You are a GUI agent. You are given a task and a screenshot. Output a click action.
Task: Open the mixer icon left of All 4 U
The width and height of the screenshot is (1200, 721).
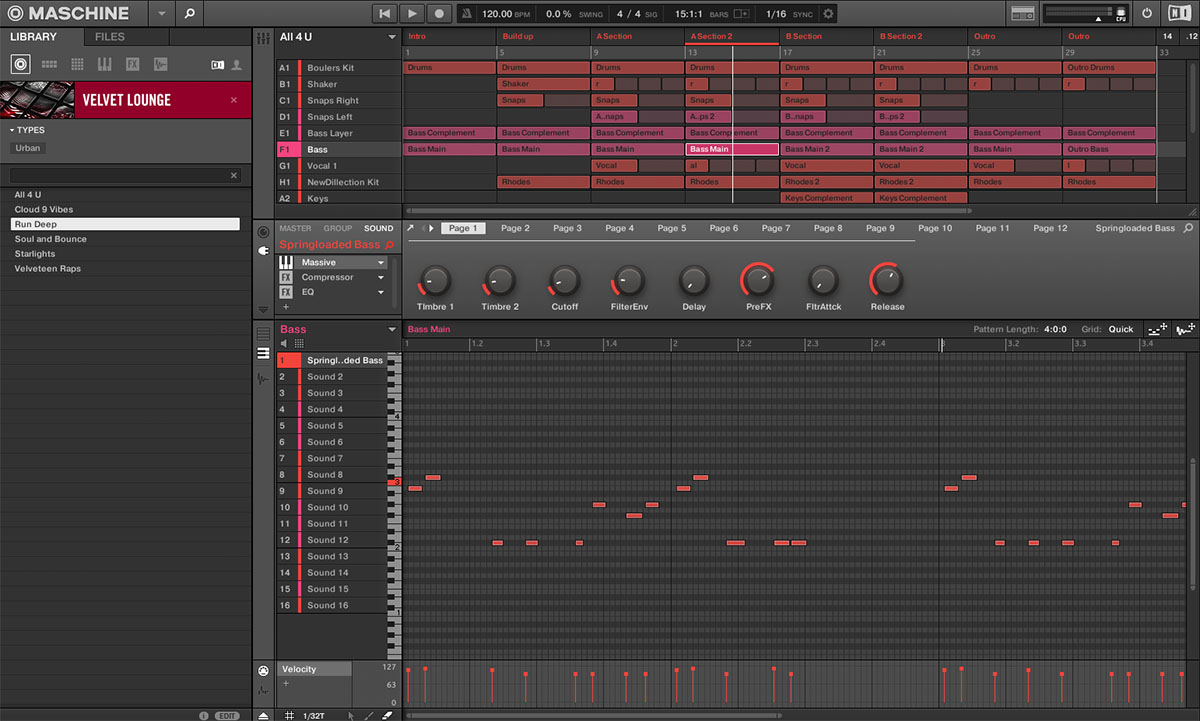[x=264, y=37]
